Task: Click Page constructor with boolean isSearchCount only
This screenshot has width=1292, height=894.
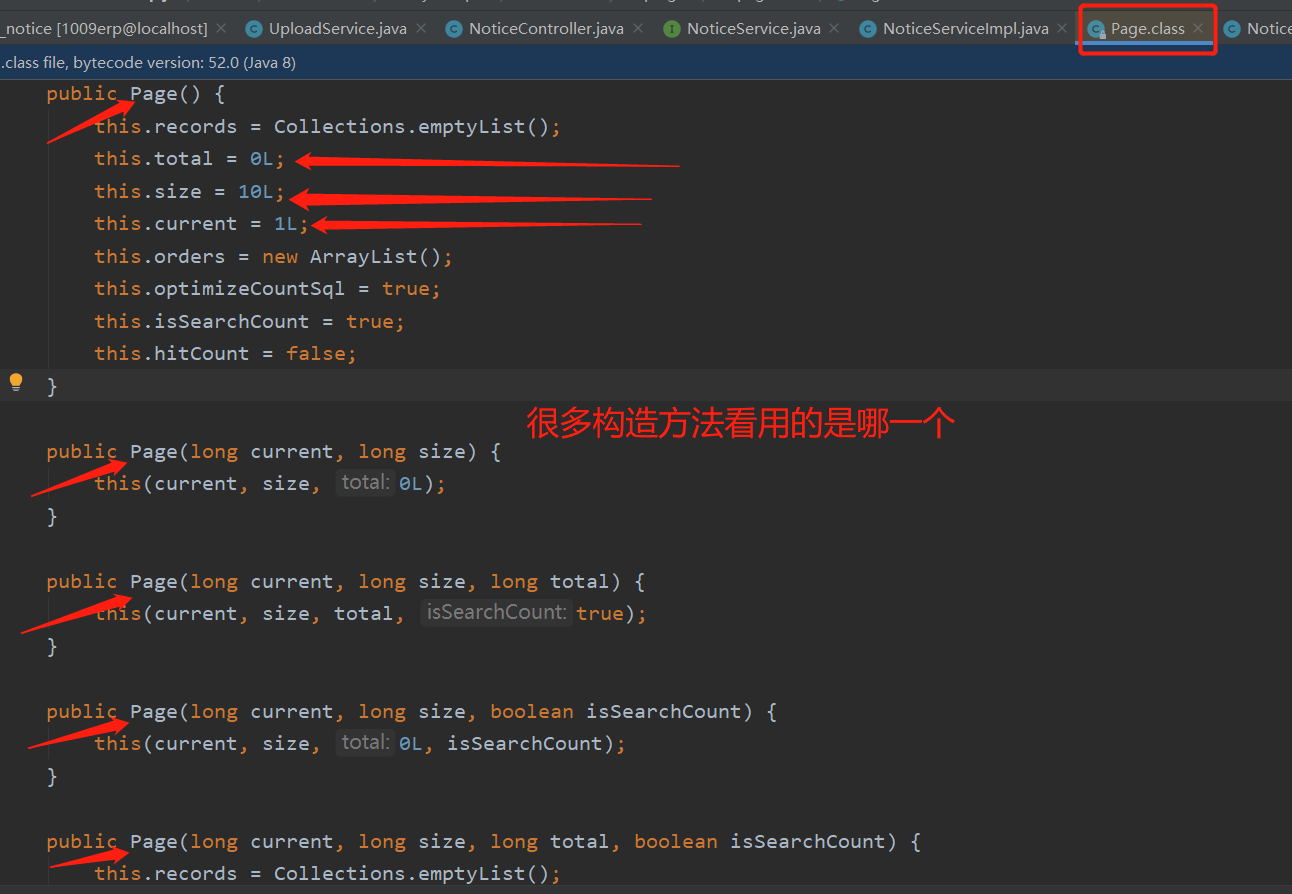Action: [442, 712]
